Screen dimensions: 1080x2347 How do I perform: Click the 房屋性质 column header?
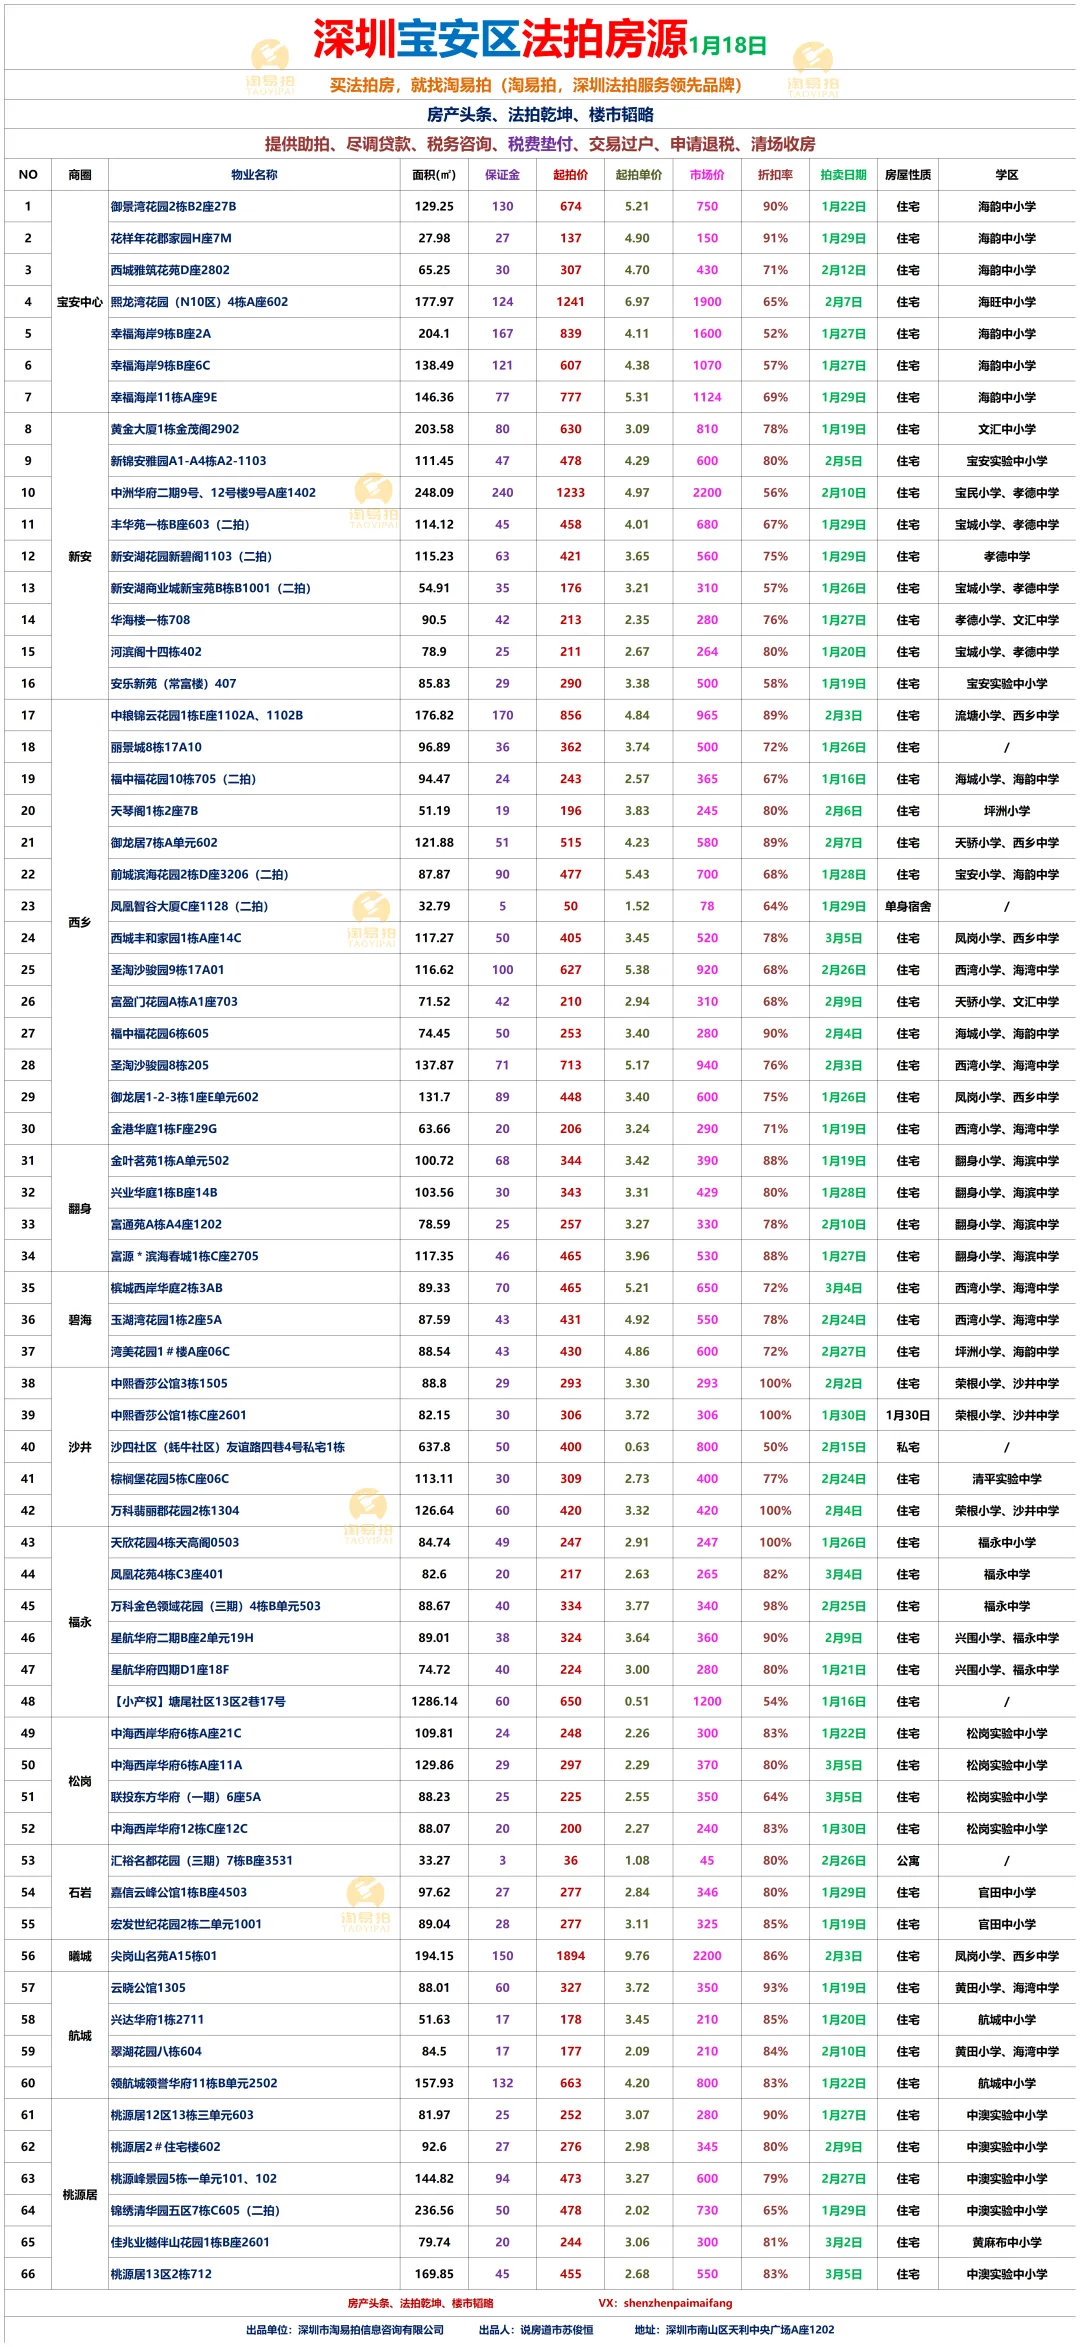point(908,175)
